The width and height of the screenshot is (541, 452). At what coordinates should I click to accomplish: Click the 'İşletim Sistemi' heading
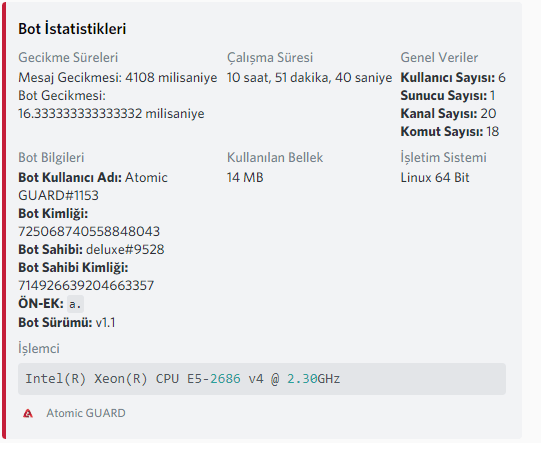(443, 157)
